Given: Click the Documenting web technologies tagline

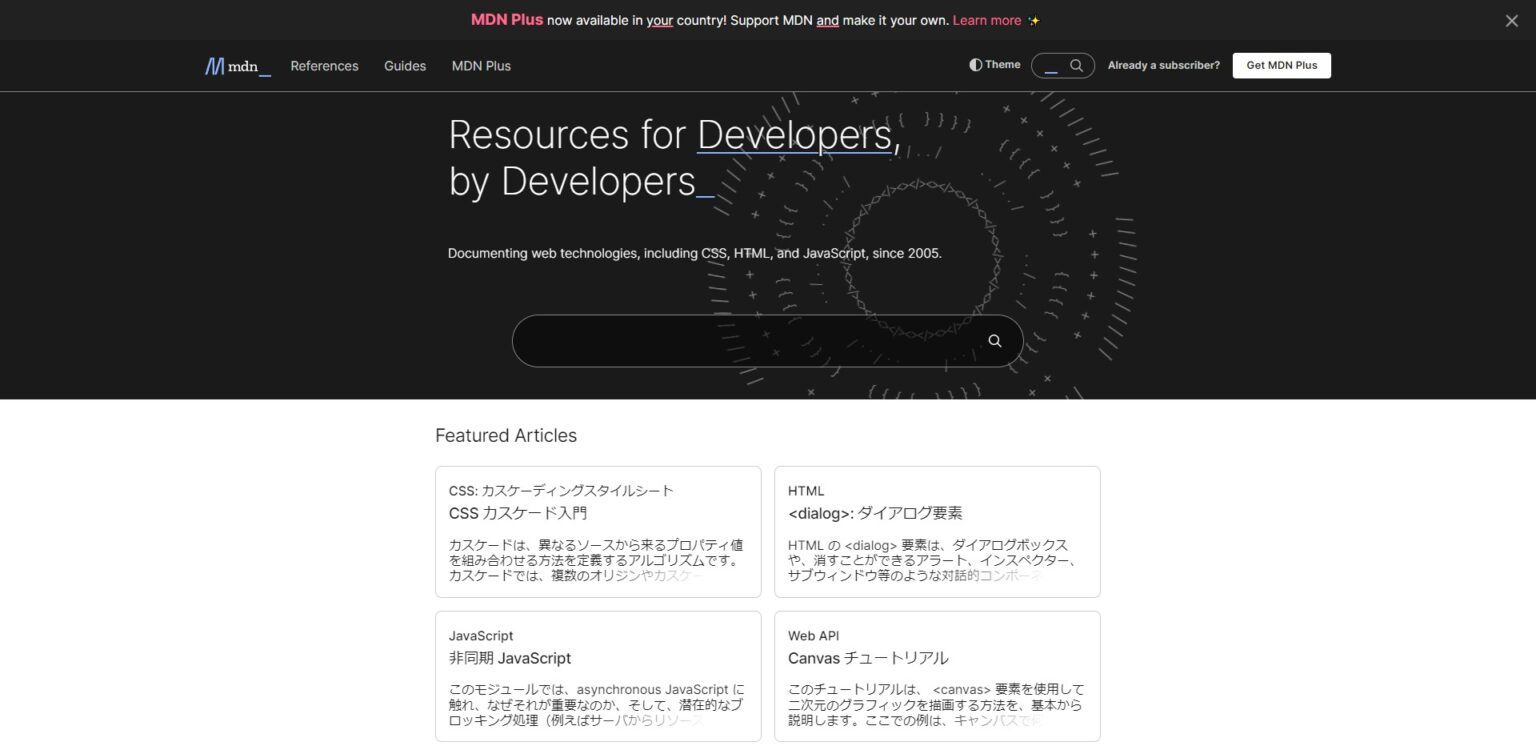Looking at the screenshot, I should (695, 253).
